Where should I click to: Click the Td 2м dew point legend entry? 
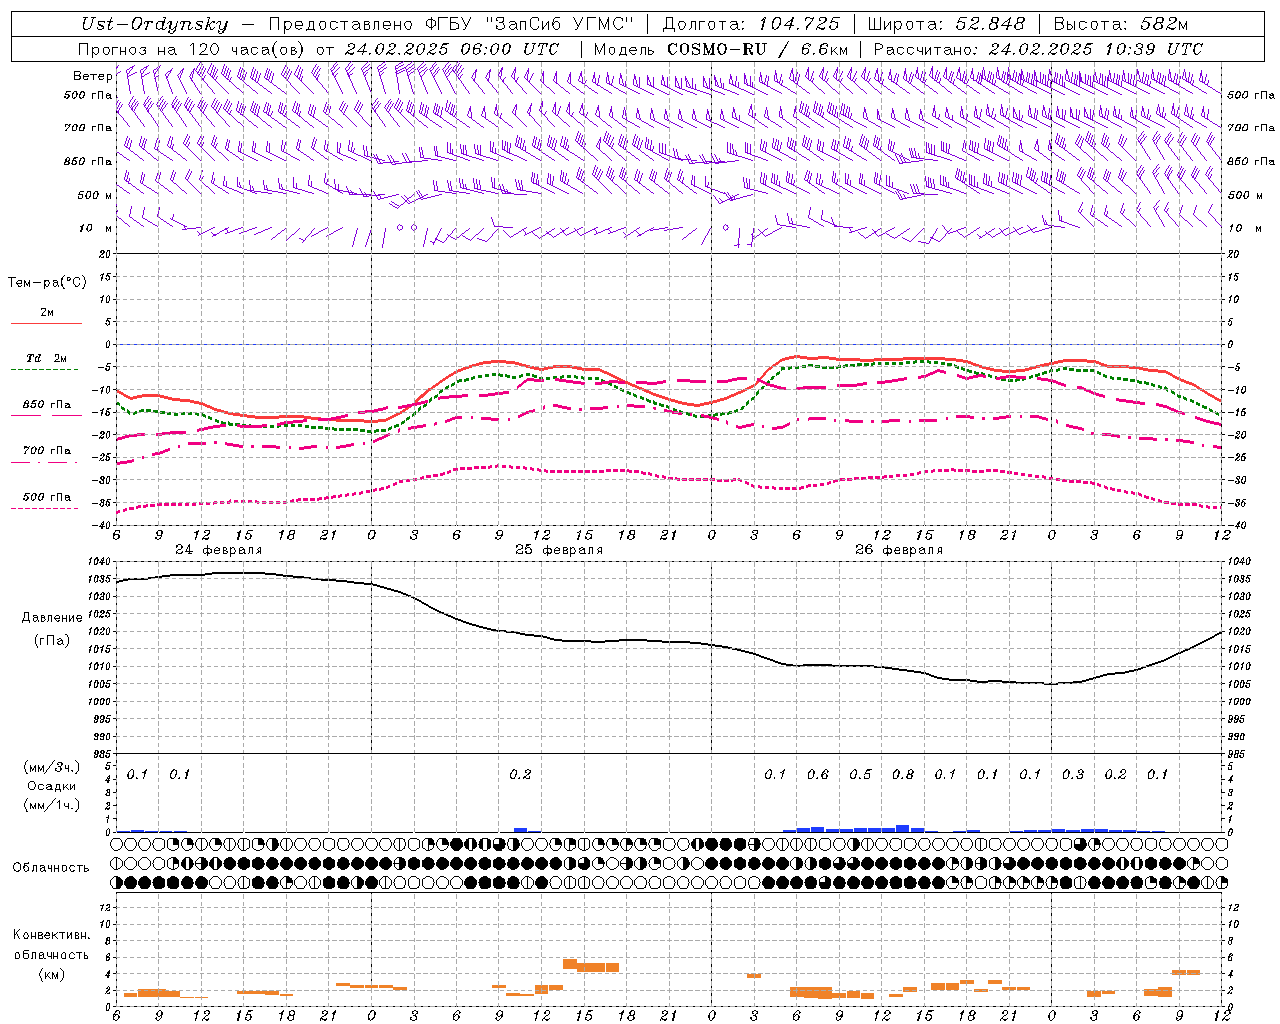47,358
